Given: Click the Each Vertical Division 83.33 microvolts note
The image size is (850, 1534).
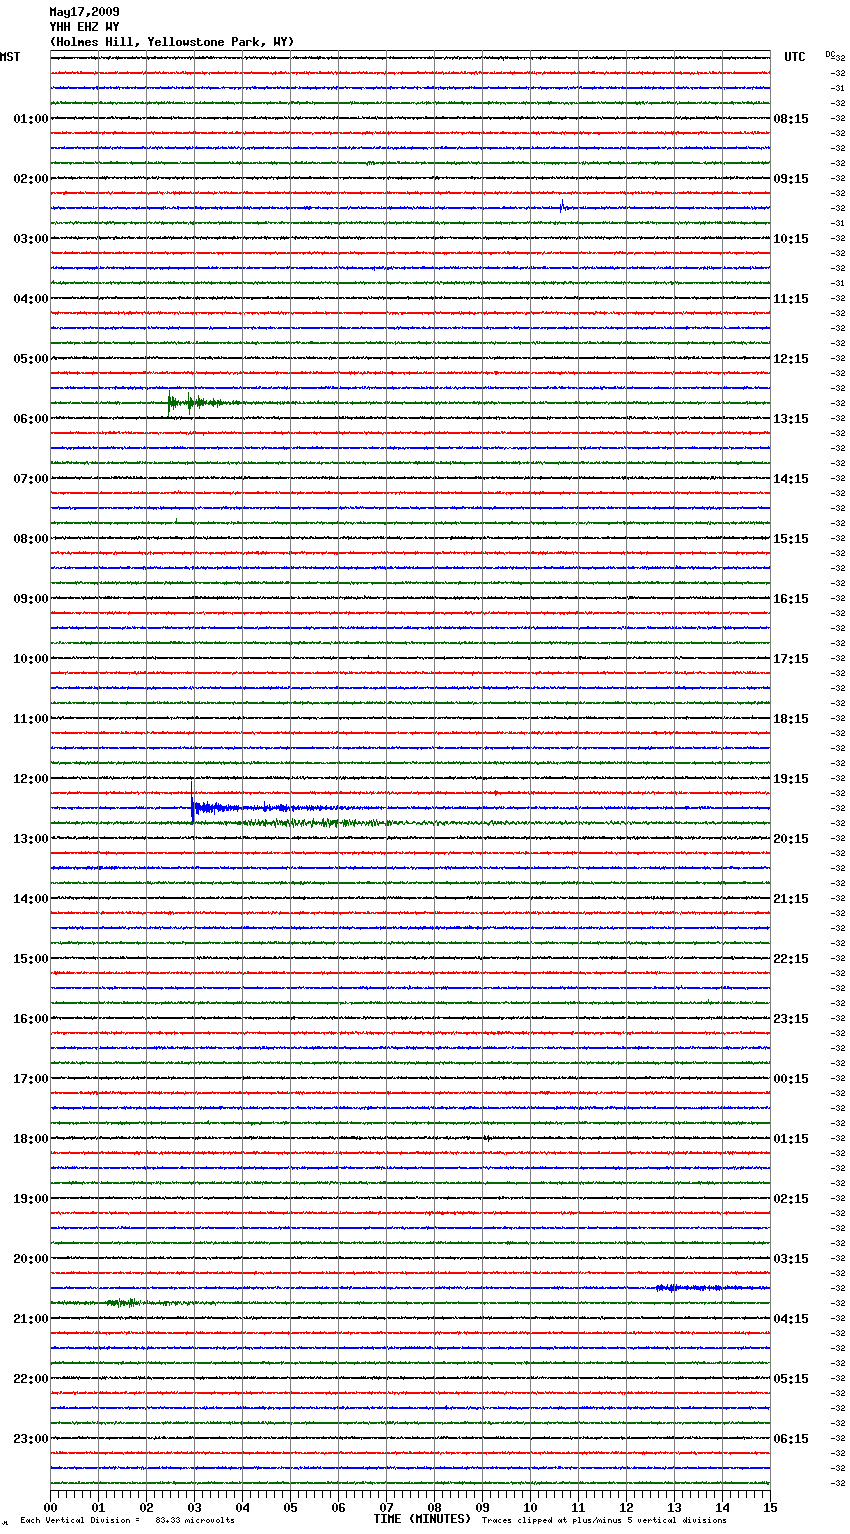Looking at the screenshot, I should pos(127,1520).
